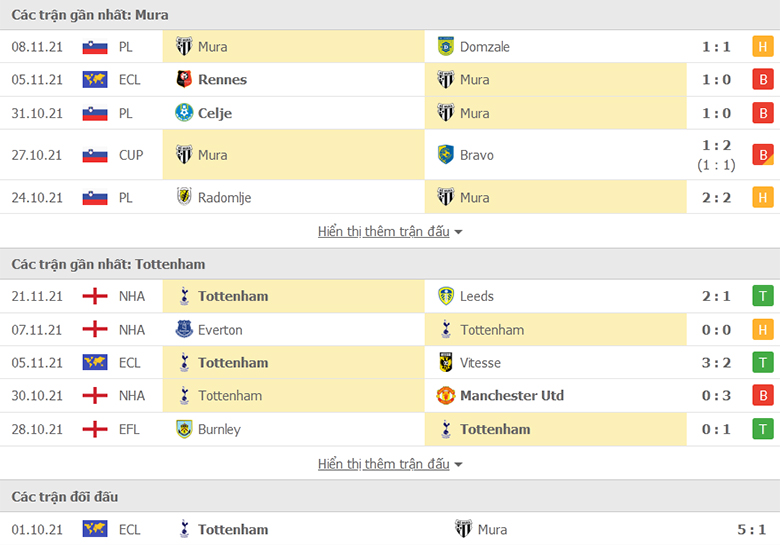Click the Leeds club crest
The image size is (780, 545).
[x=446, y=296]
